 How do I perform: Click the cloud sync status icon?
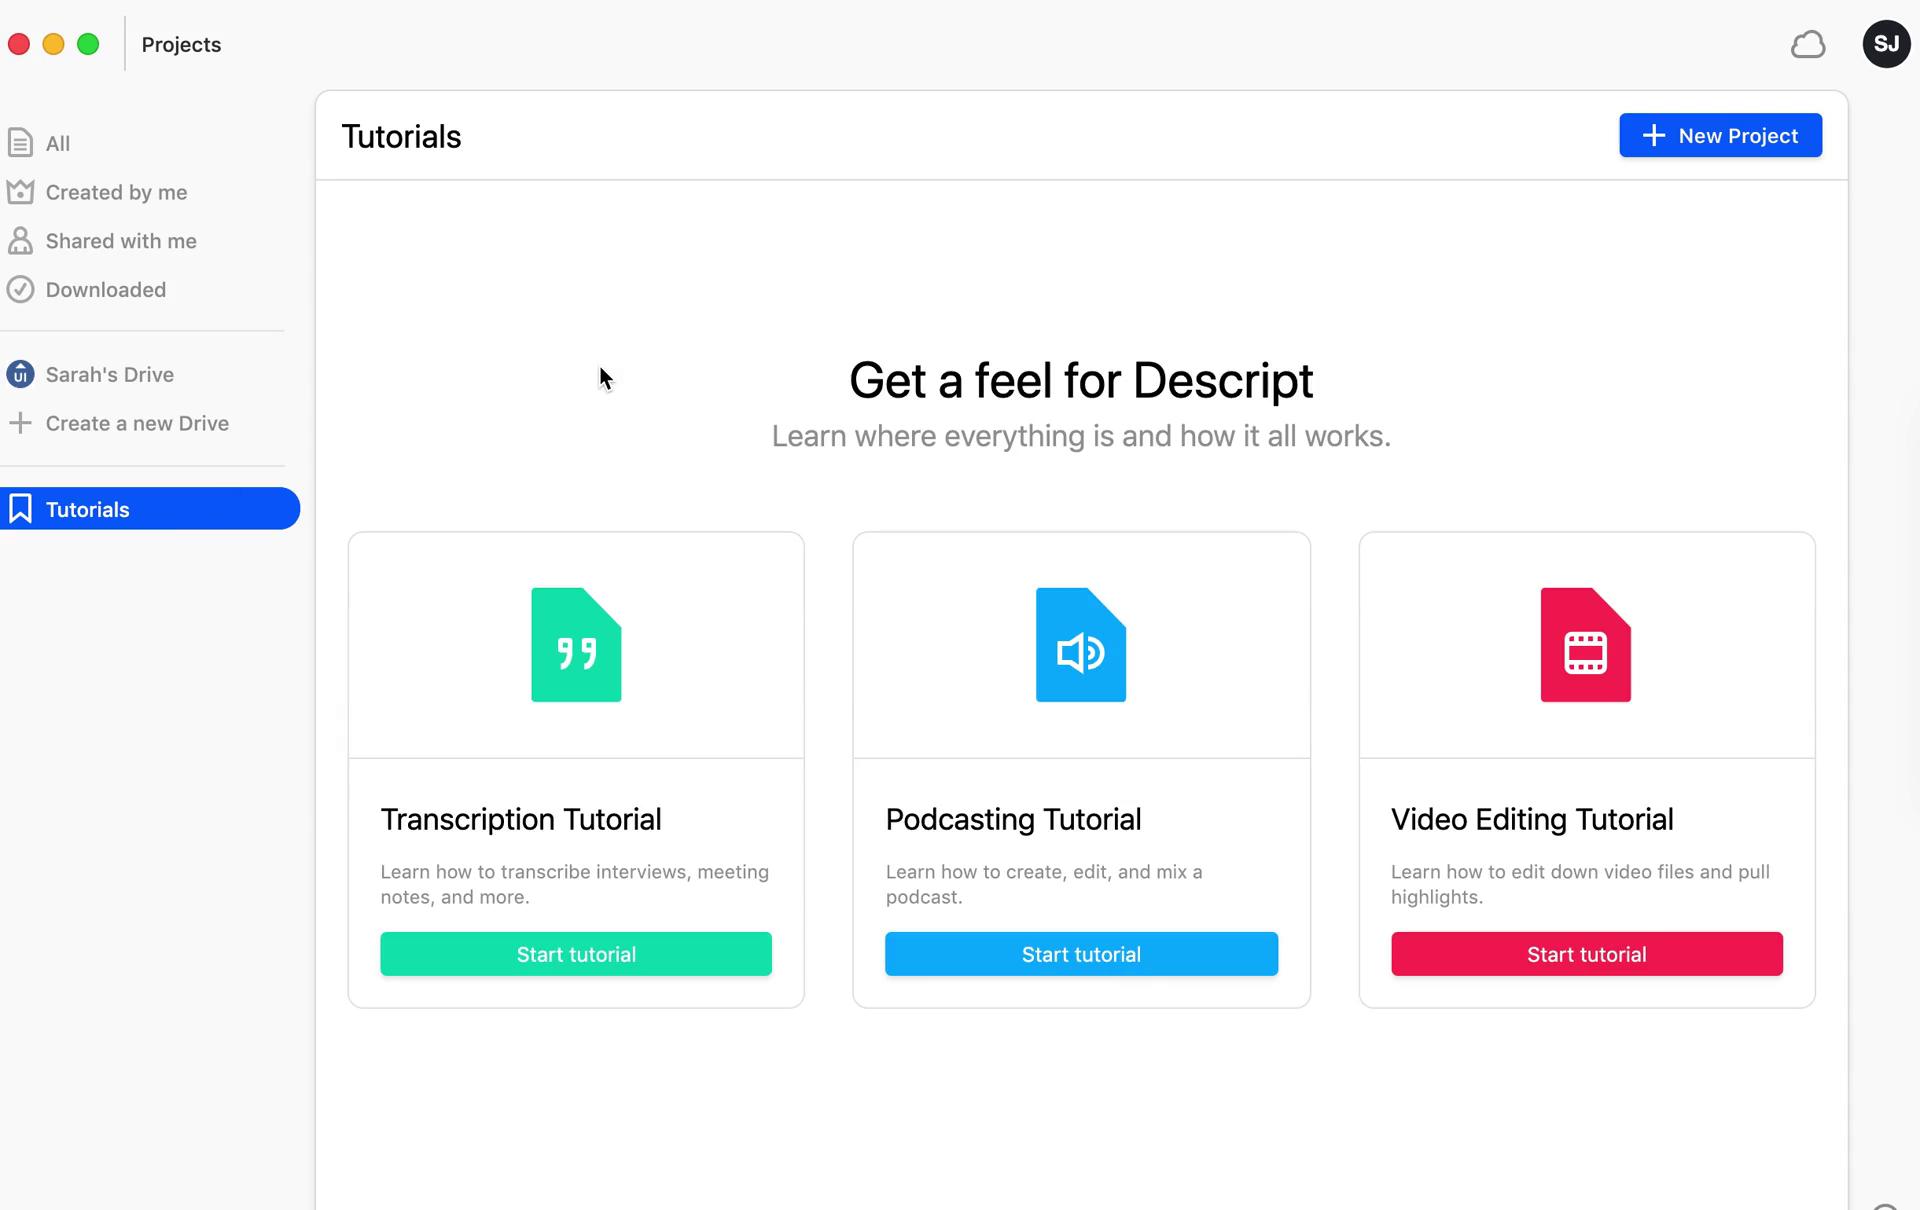click(1809, 45)
